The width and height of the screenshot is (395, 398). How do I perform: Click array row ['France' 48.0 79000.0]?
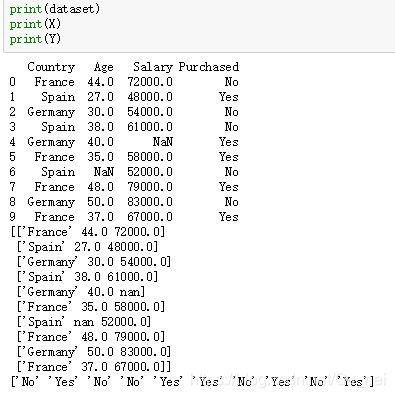pos(91,337)
